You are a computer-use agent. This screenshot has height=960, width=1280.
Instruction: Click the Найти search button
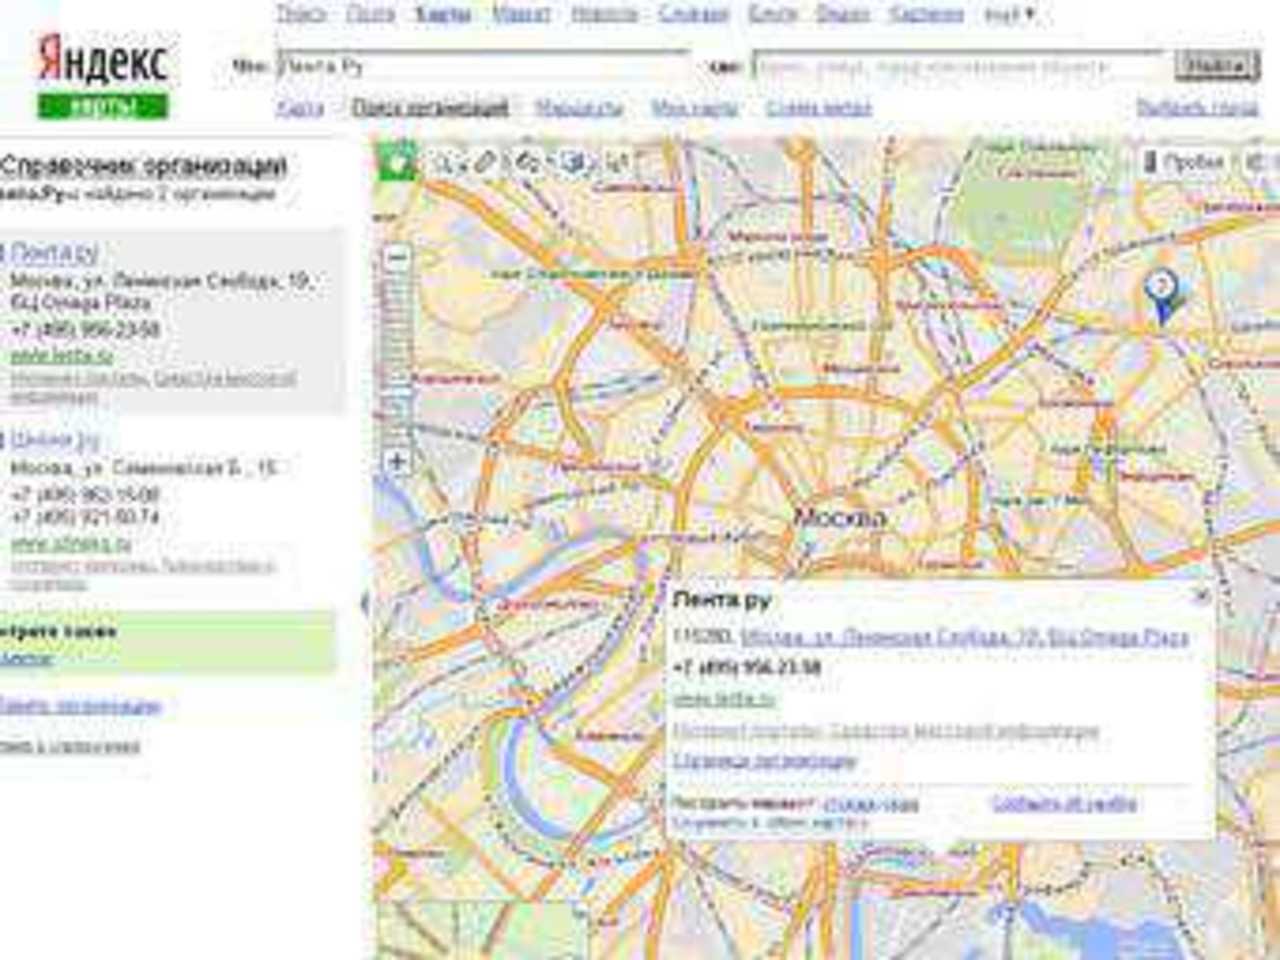1216,66
